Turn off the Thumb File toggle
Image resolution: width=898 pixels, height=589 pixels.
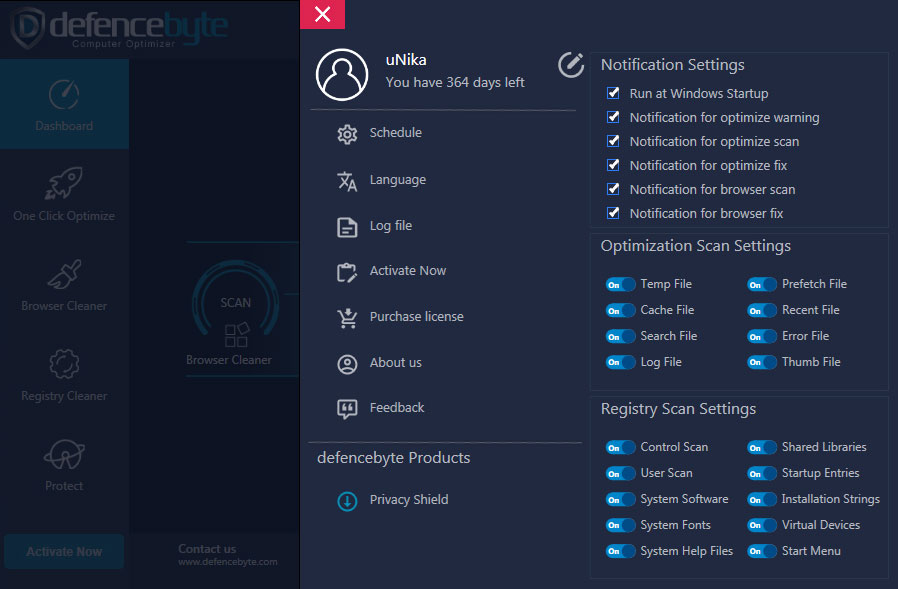pyautogui.click(x=762, y=362)
